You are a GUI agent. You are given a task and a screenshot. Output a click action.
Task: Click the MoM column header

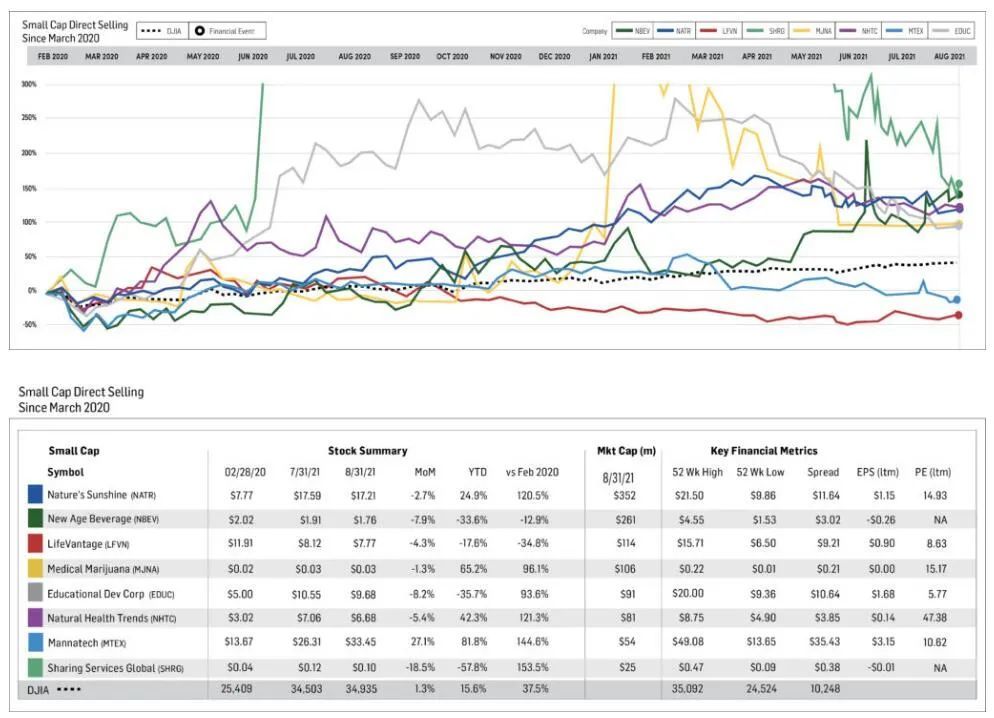(x=425, y=472)
